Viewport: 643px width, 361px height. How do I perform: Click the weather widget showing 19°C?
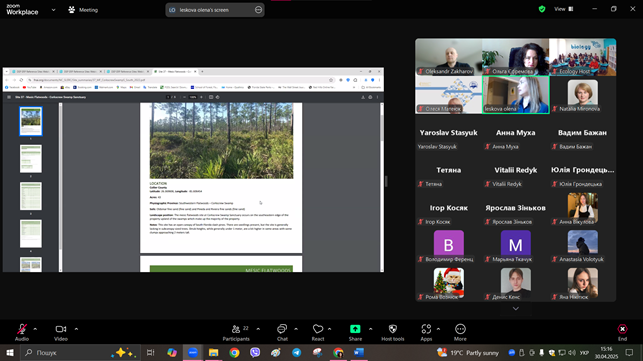coord(468,352)
